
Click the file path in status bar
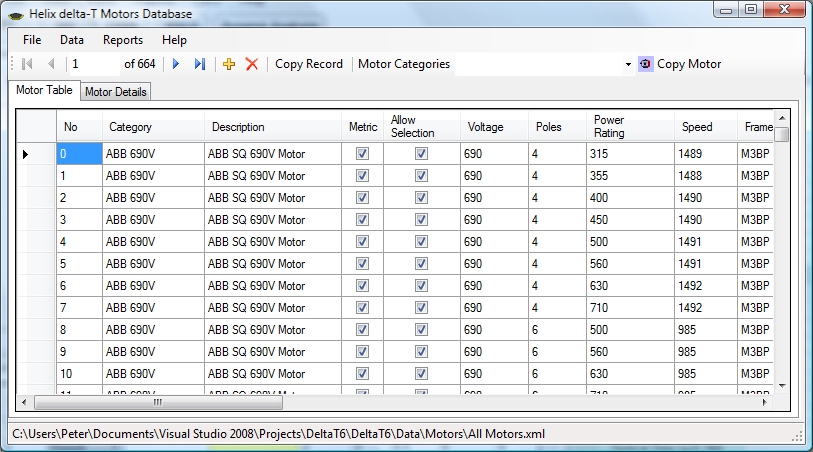click(x=278, y=434)
